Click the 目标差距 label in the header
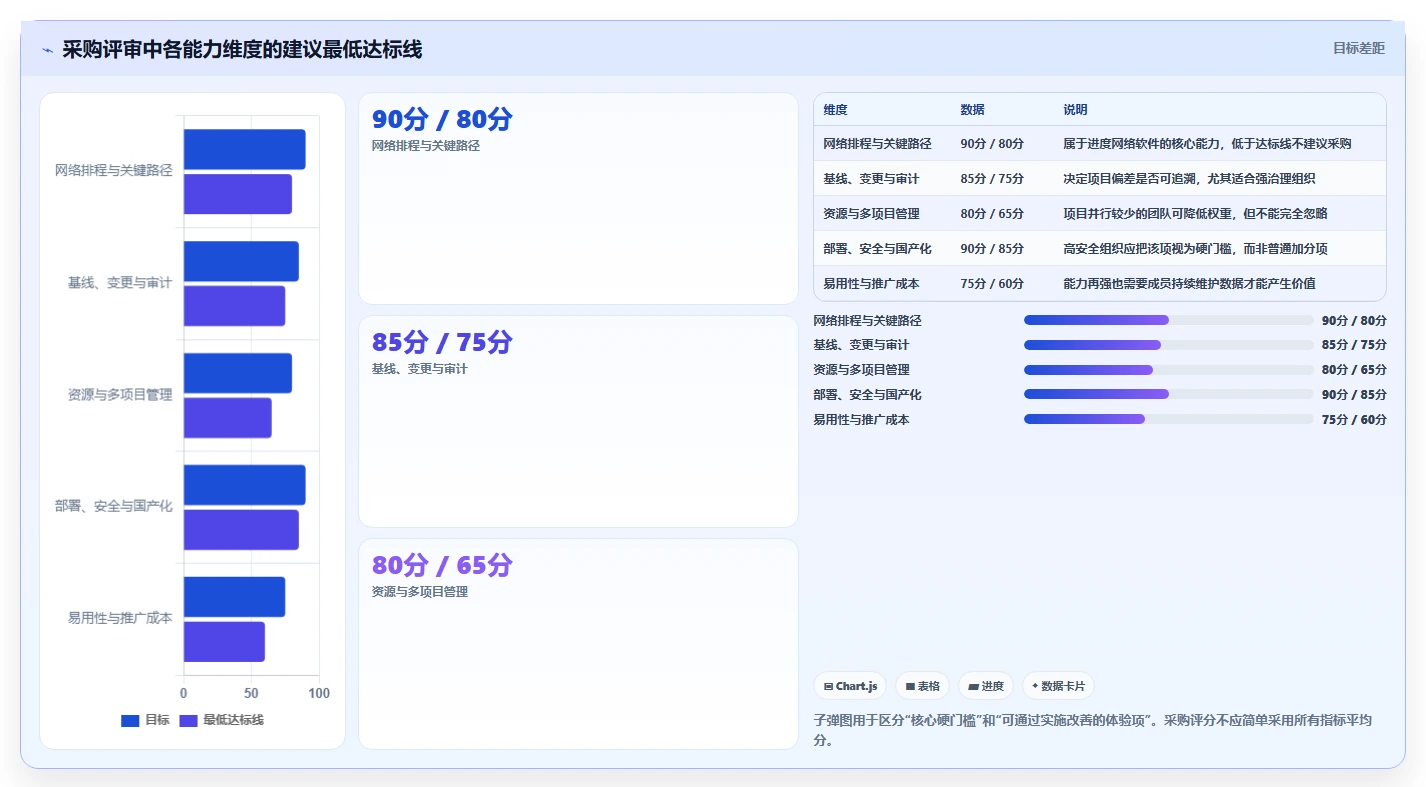This screenshot has height=787, width=1426. point(1359,48)
